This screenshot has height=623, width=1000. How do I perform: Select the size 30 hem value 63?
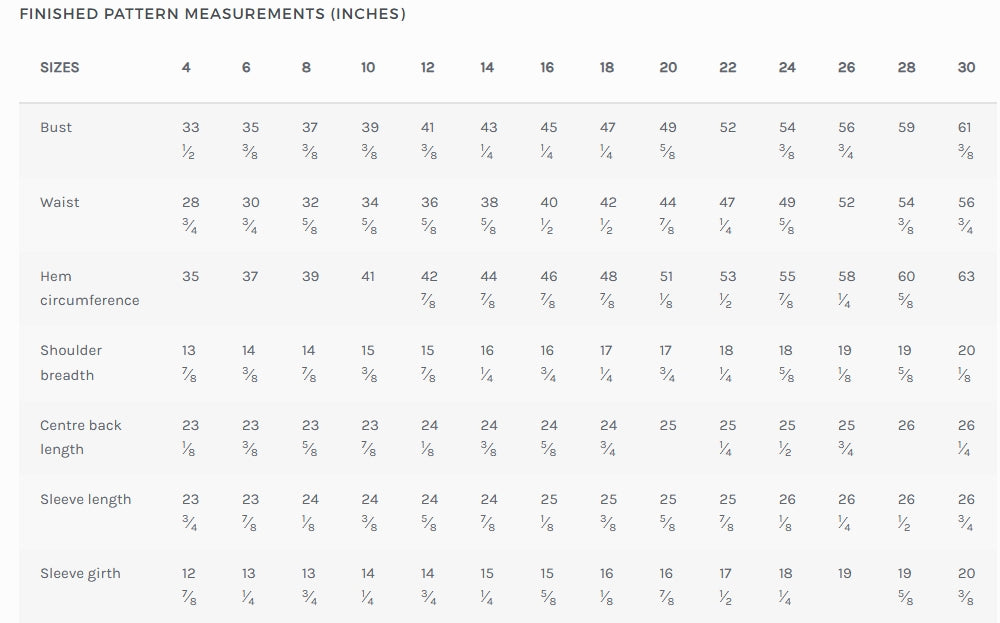(x=966, y=276)
